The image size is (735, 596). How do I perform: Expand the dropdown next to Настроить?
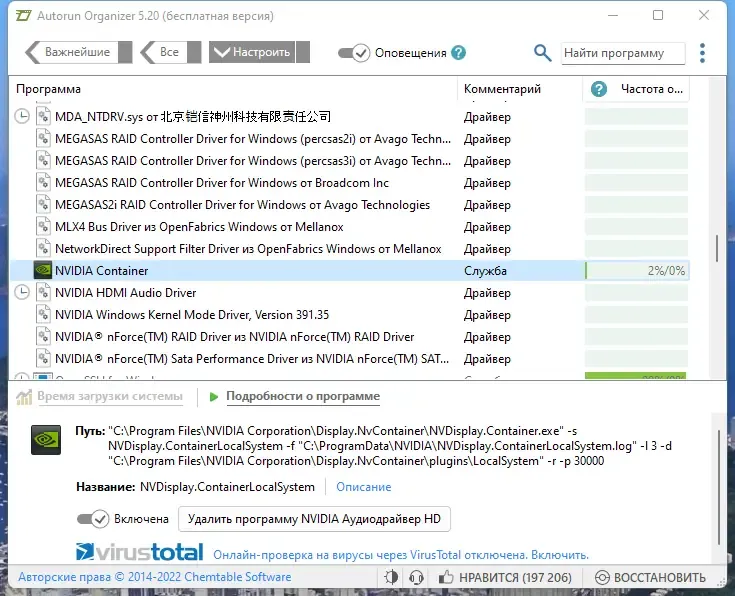click(303, 52)
